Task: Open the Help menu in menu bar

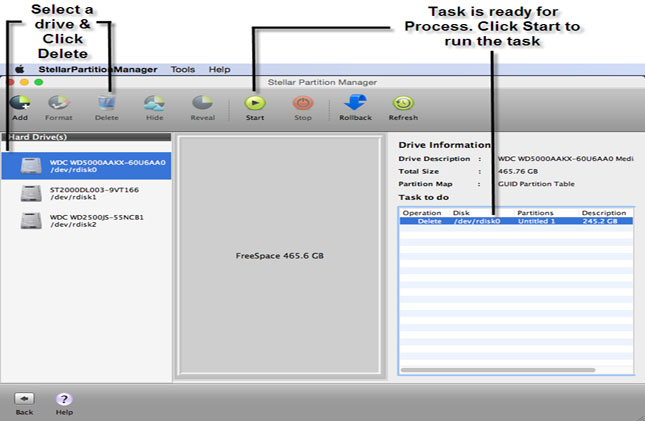Action: click(219, 69)
